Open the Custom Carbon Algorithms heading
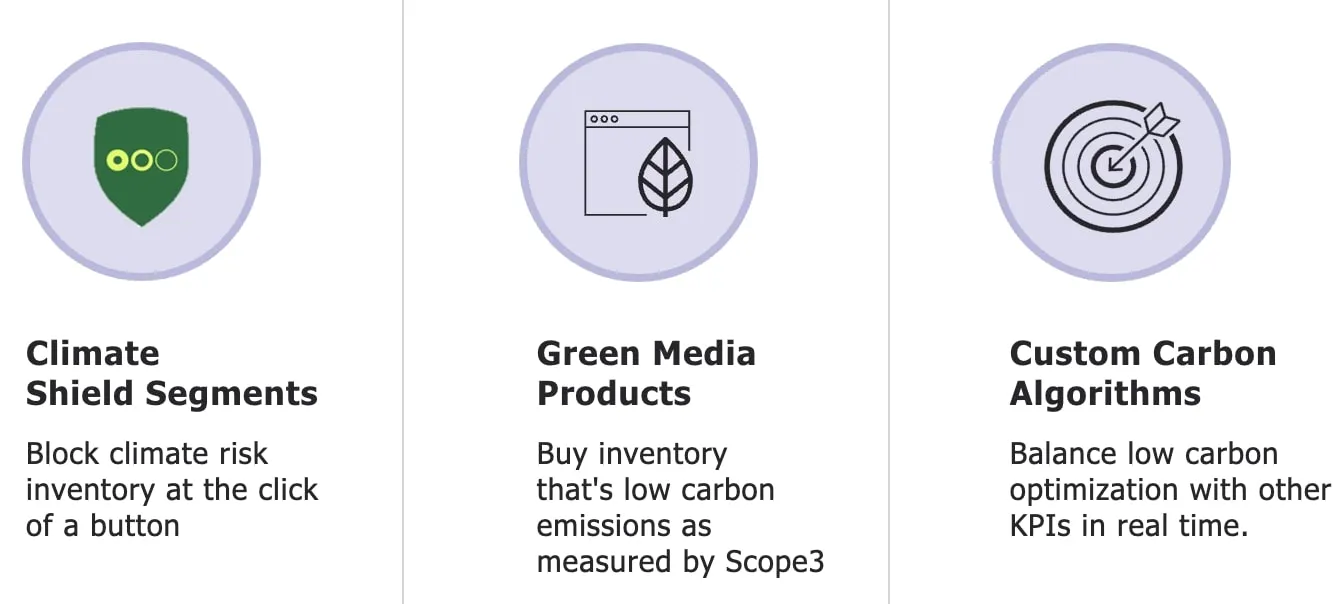Screen dimensions: 1342x604 click(1142, 373)
